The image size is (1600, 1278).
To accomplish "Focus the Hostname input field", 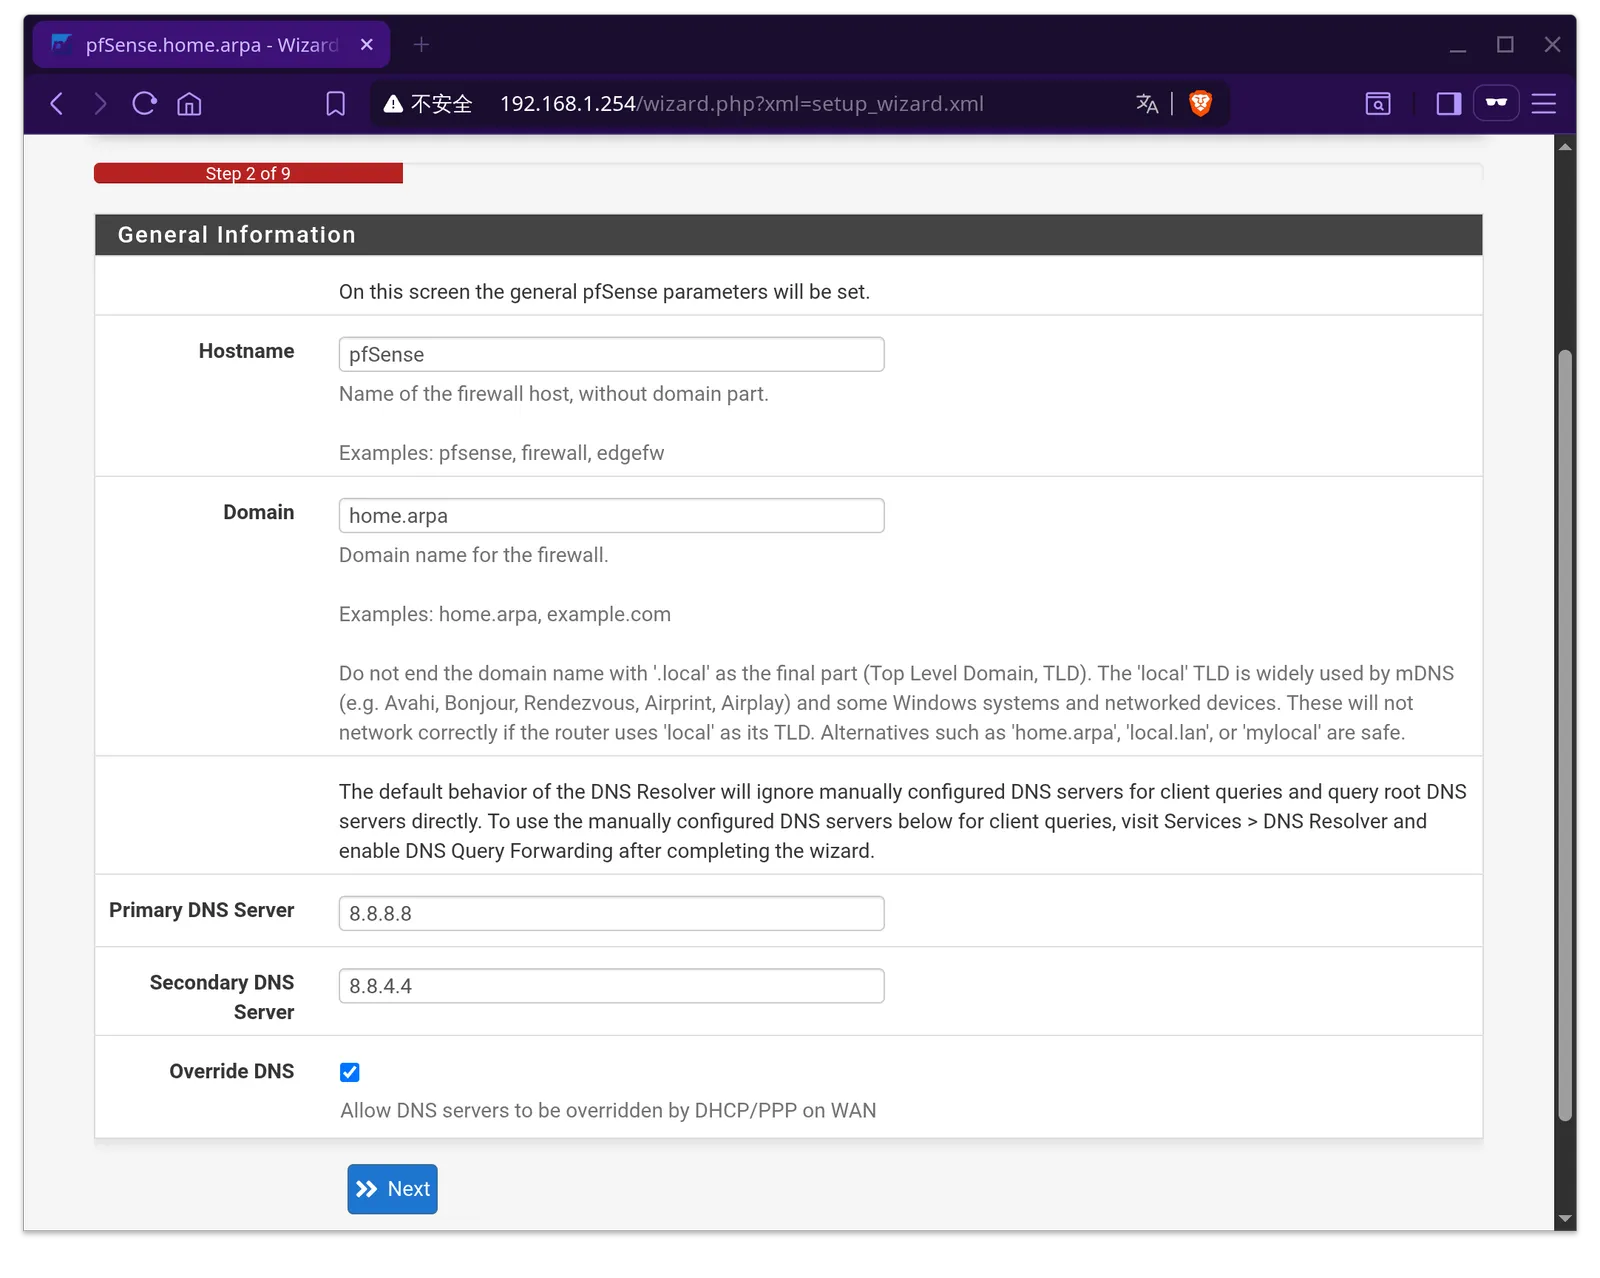I will coord(611,354).
